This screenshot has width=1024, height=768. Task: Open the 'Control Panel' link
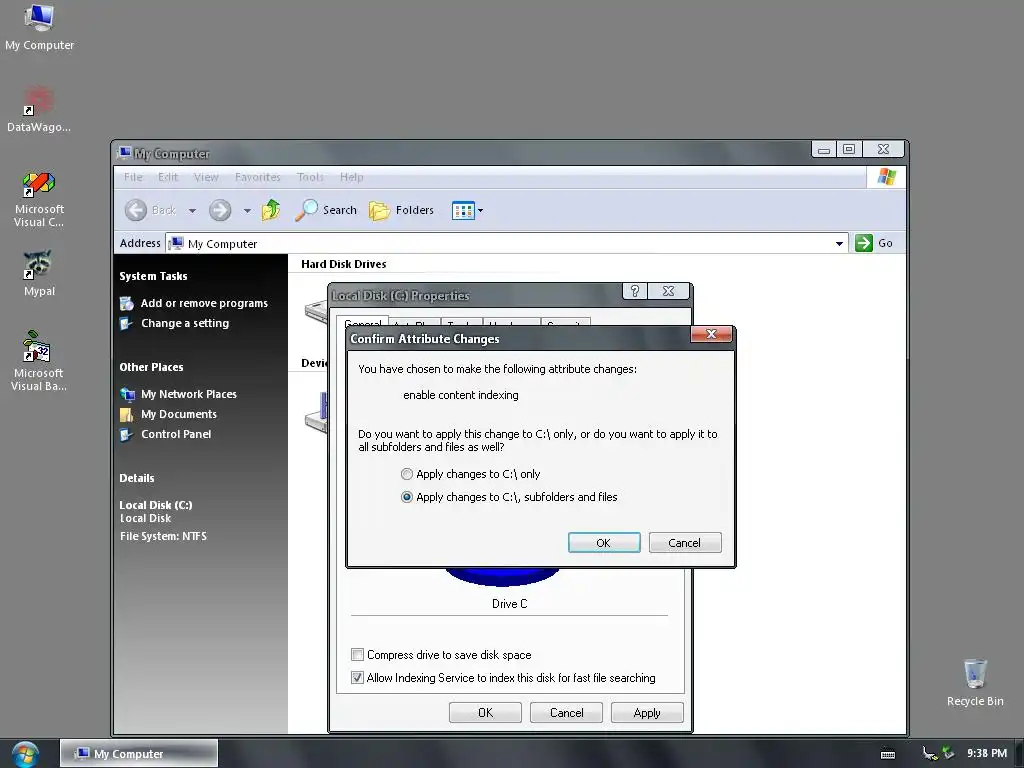[176, 434]
